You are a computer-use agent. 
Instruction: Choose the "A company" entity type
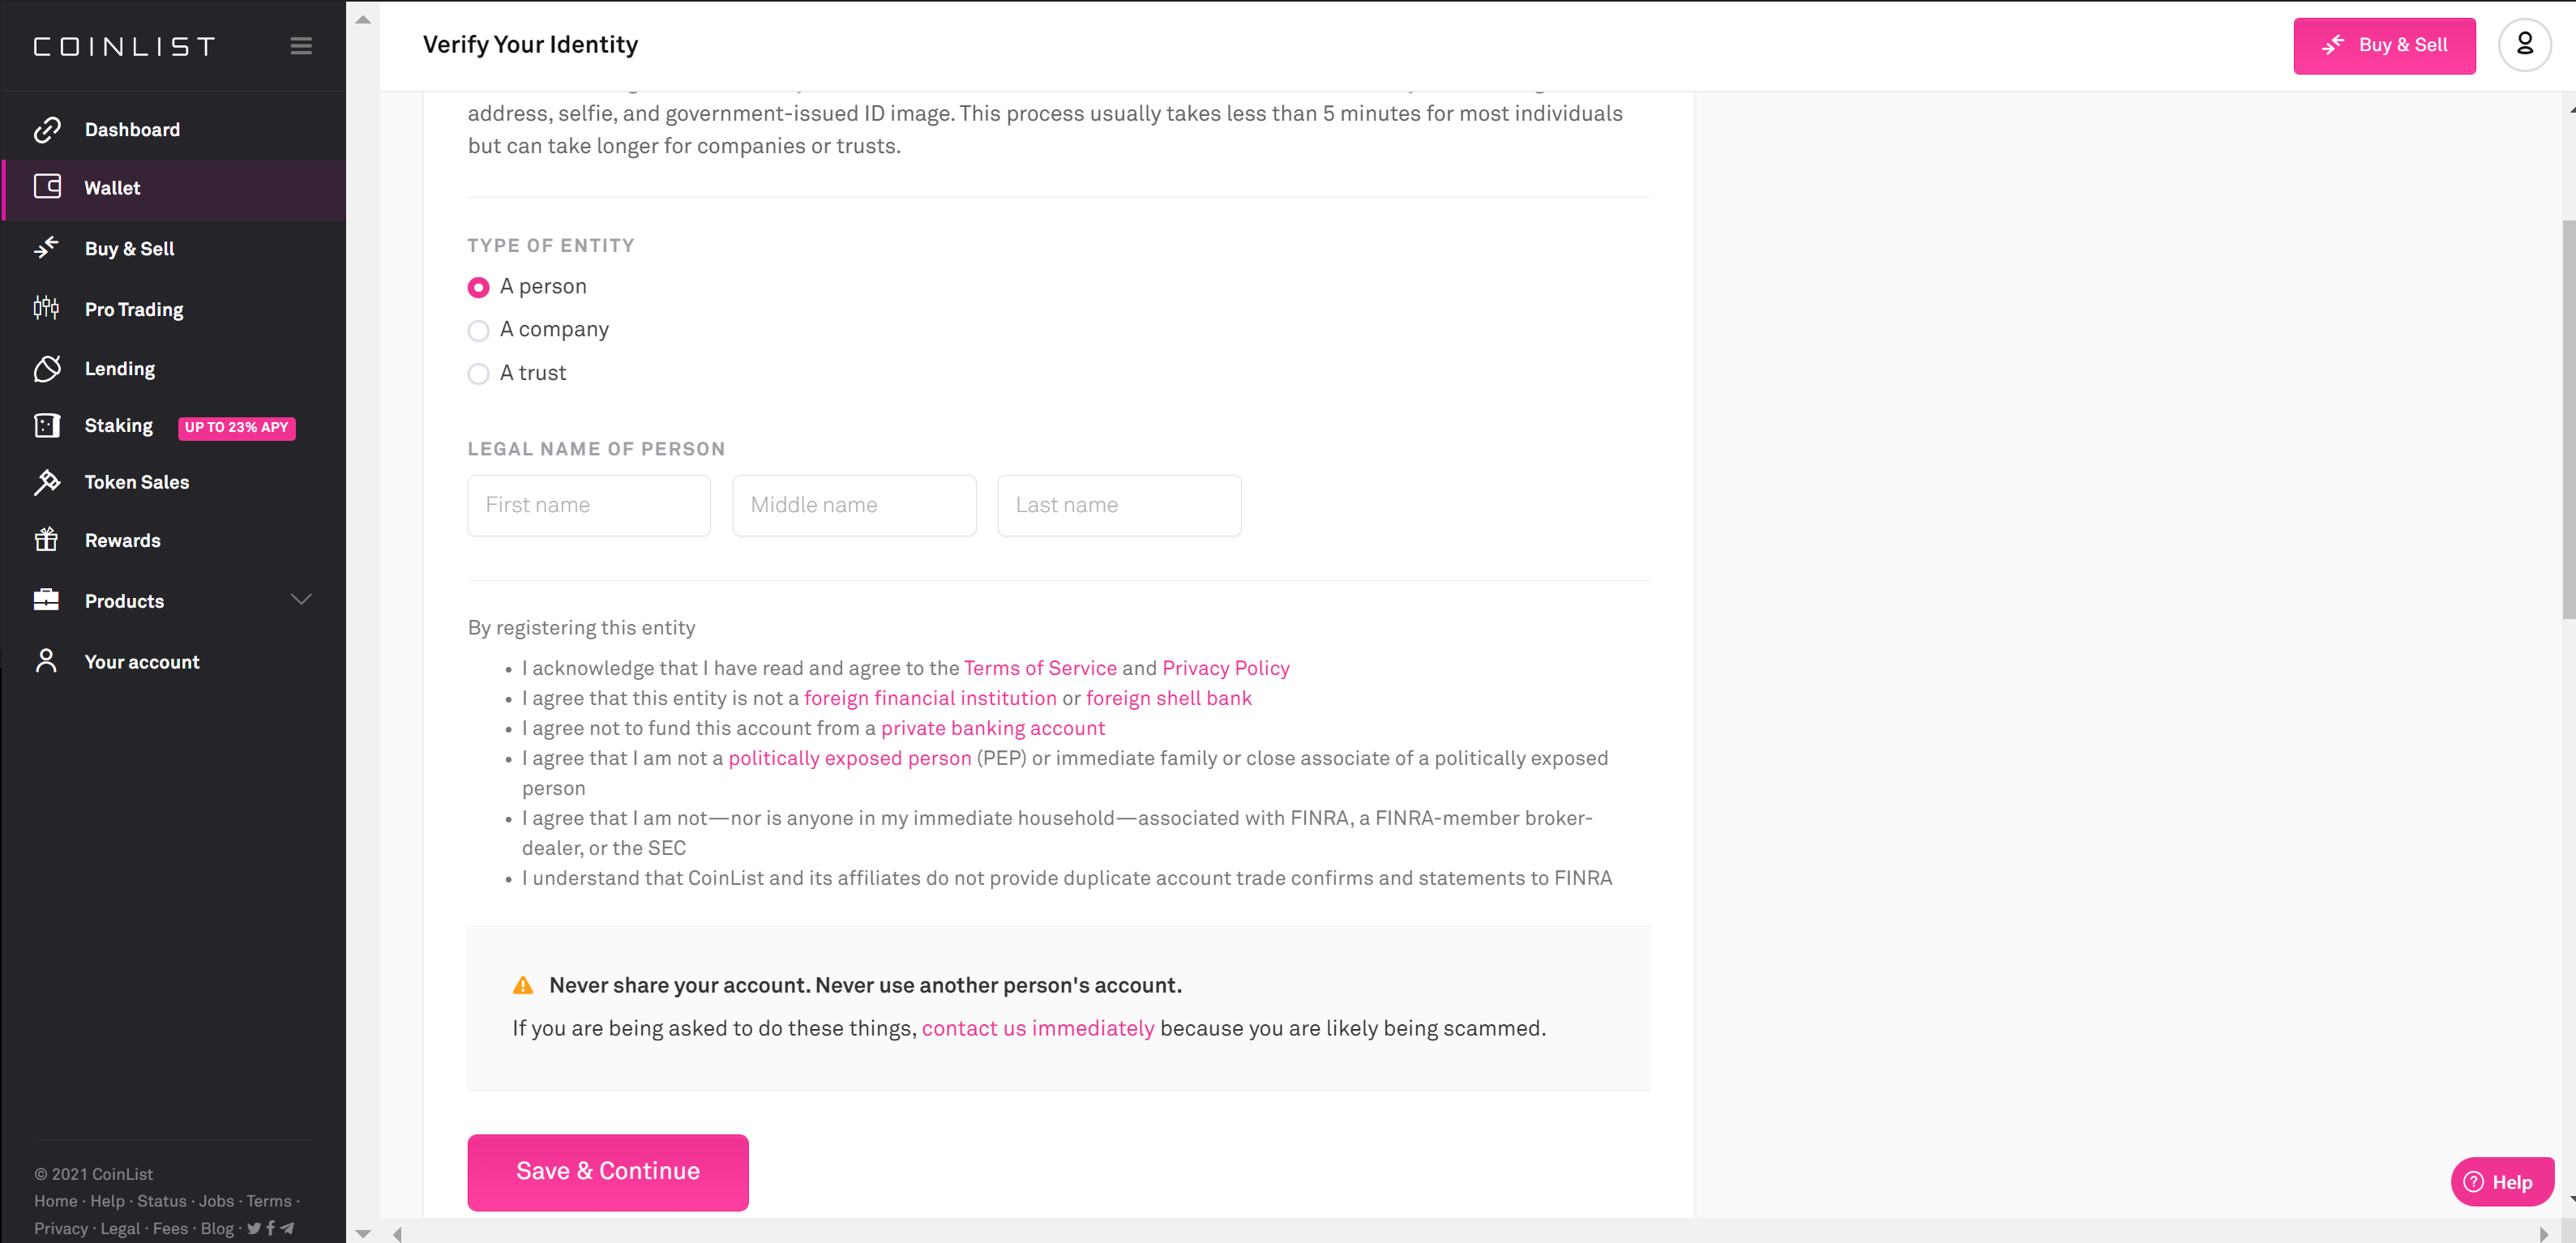click(478, 330)
